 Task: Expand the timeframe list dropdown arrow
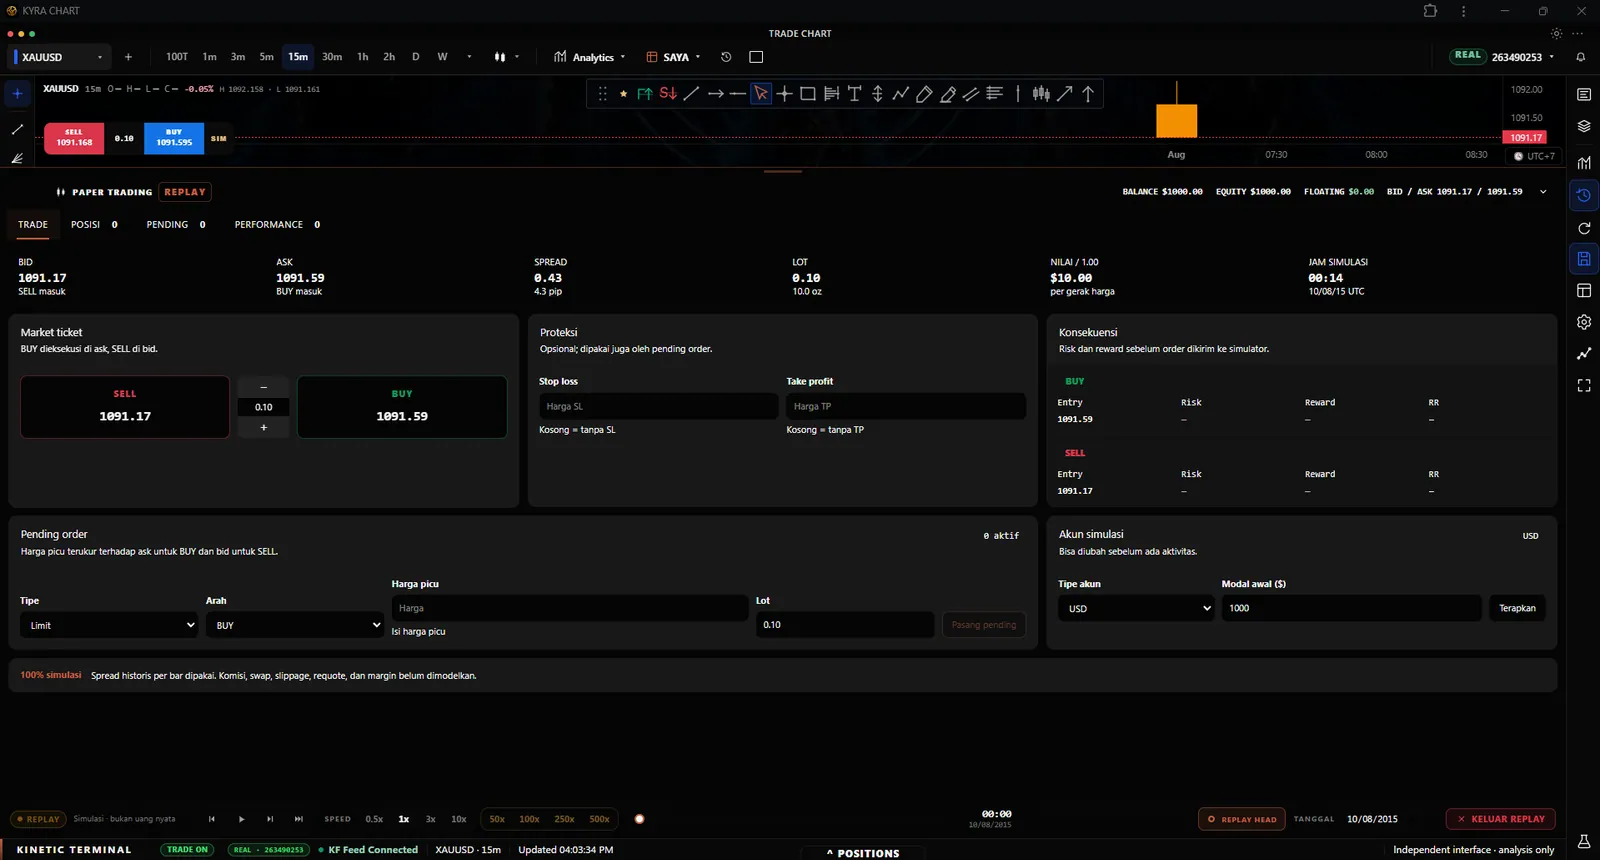click(469, 57)
